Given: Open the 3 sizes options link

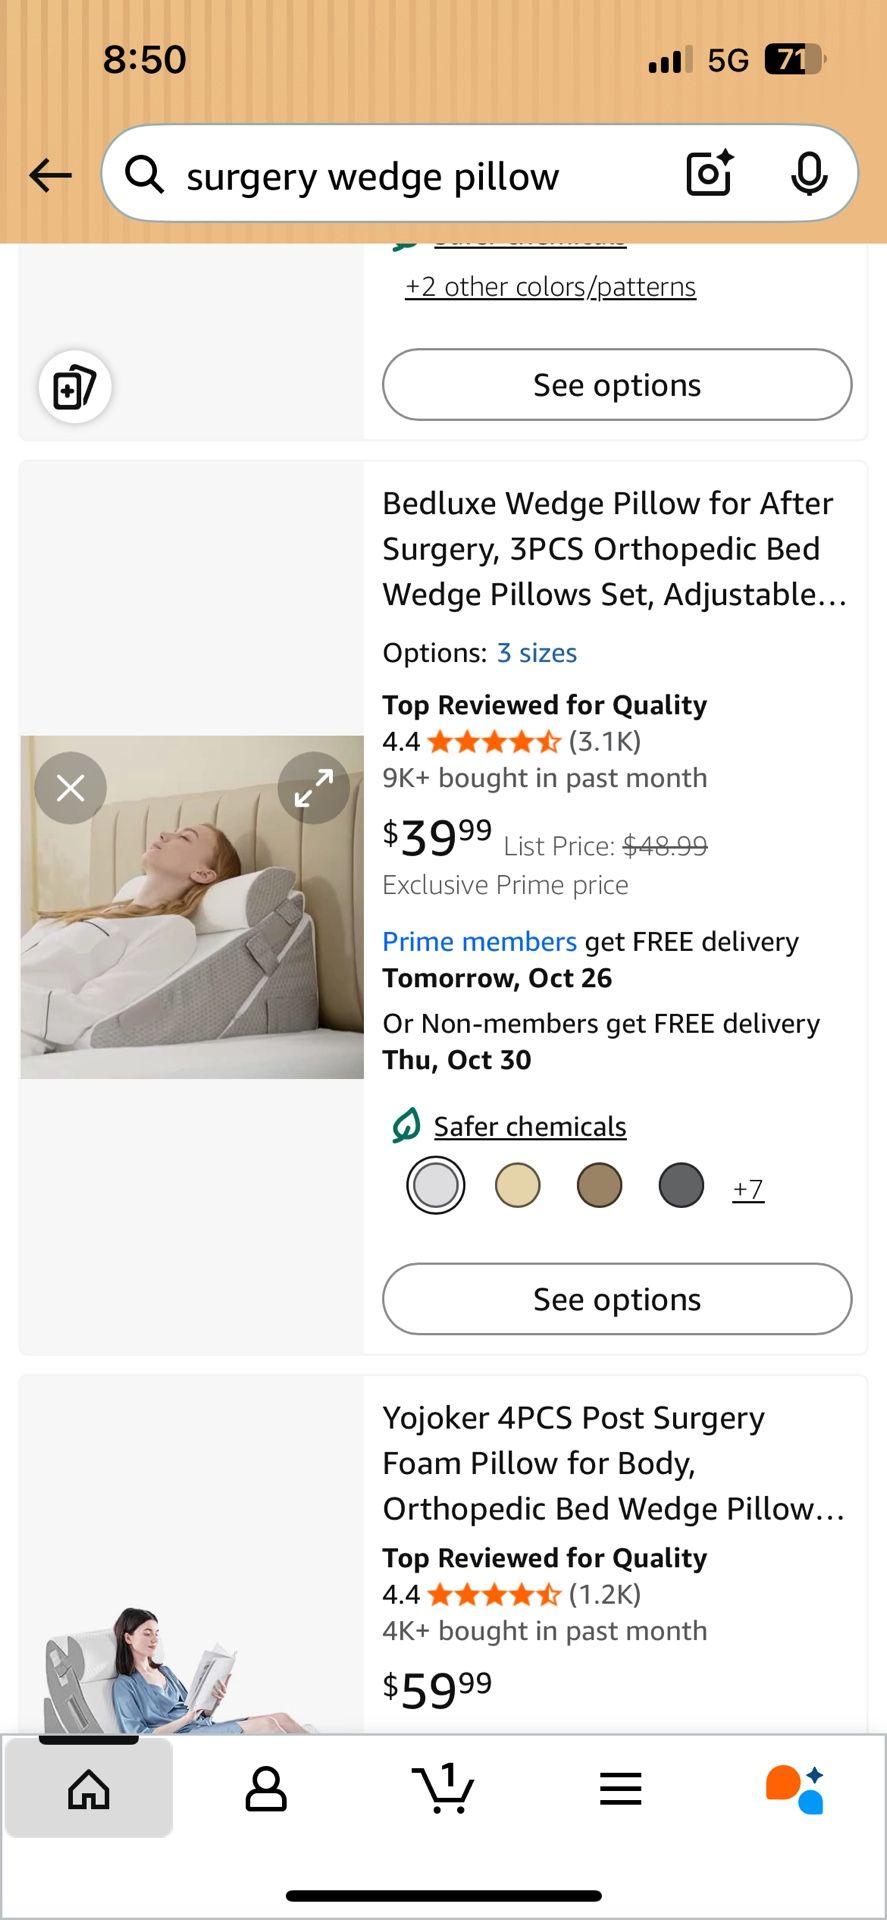Looking at the screenshot, I should pos(537,653).
